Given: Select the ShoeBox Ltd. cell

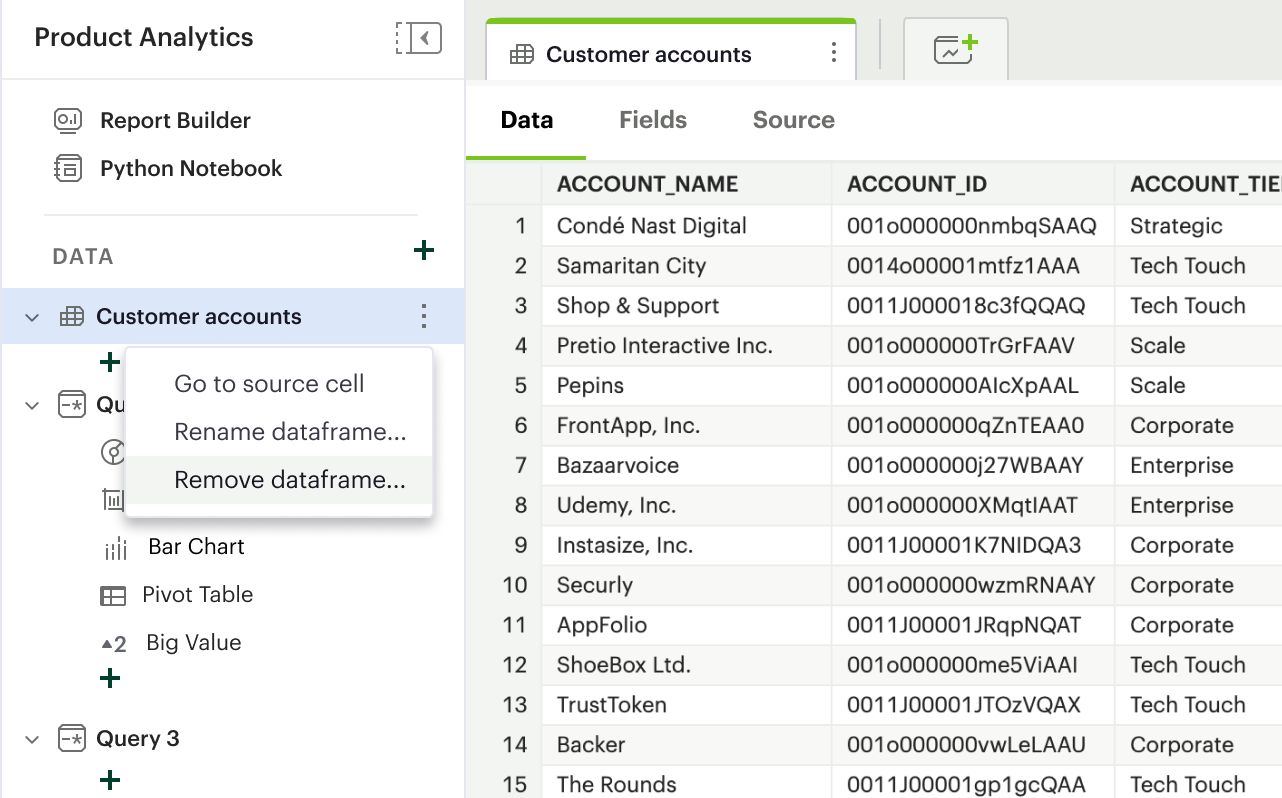Looking at the screenshot, I should 686,665.
